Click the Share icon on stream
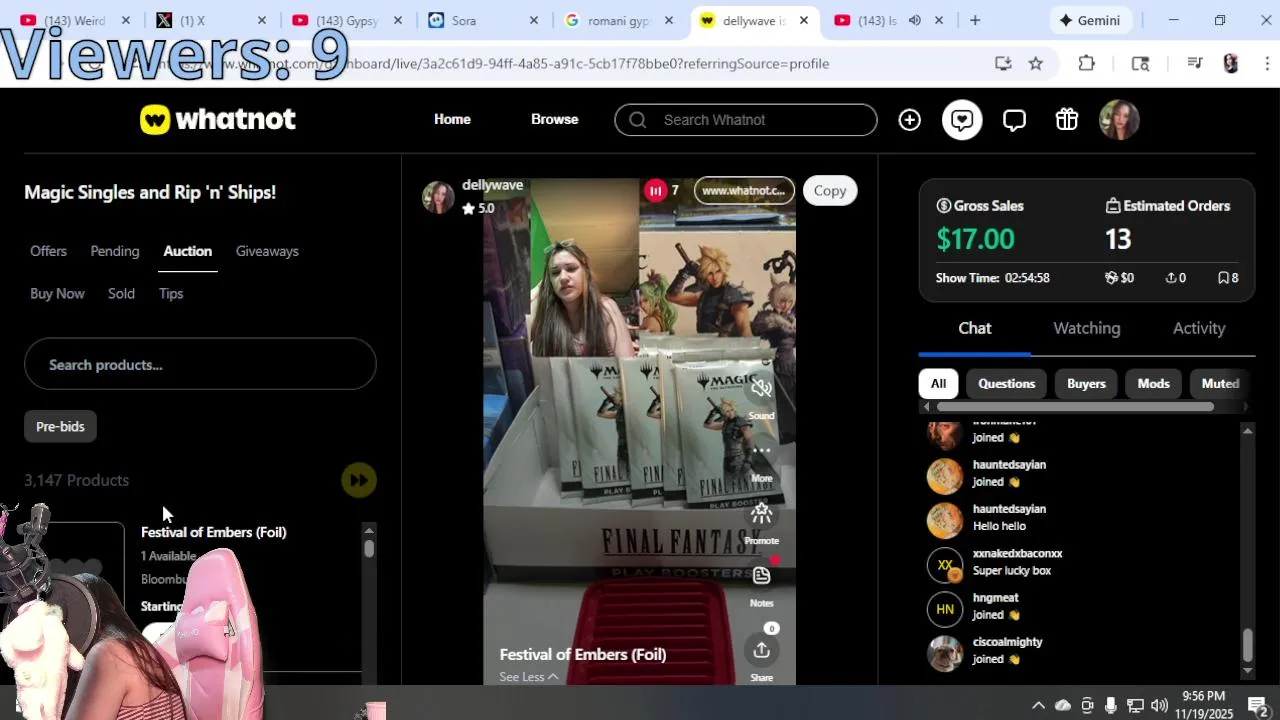1280x720 pixels. (x=761, y=651)
